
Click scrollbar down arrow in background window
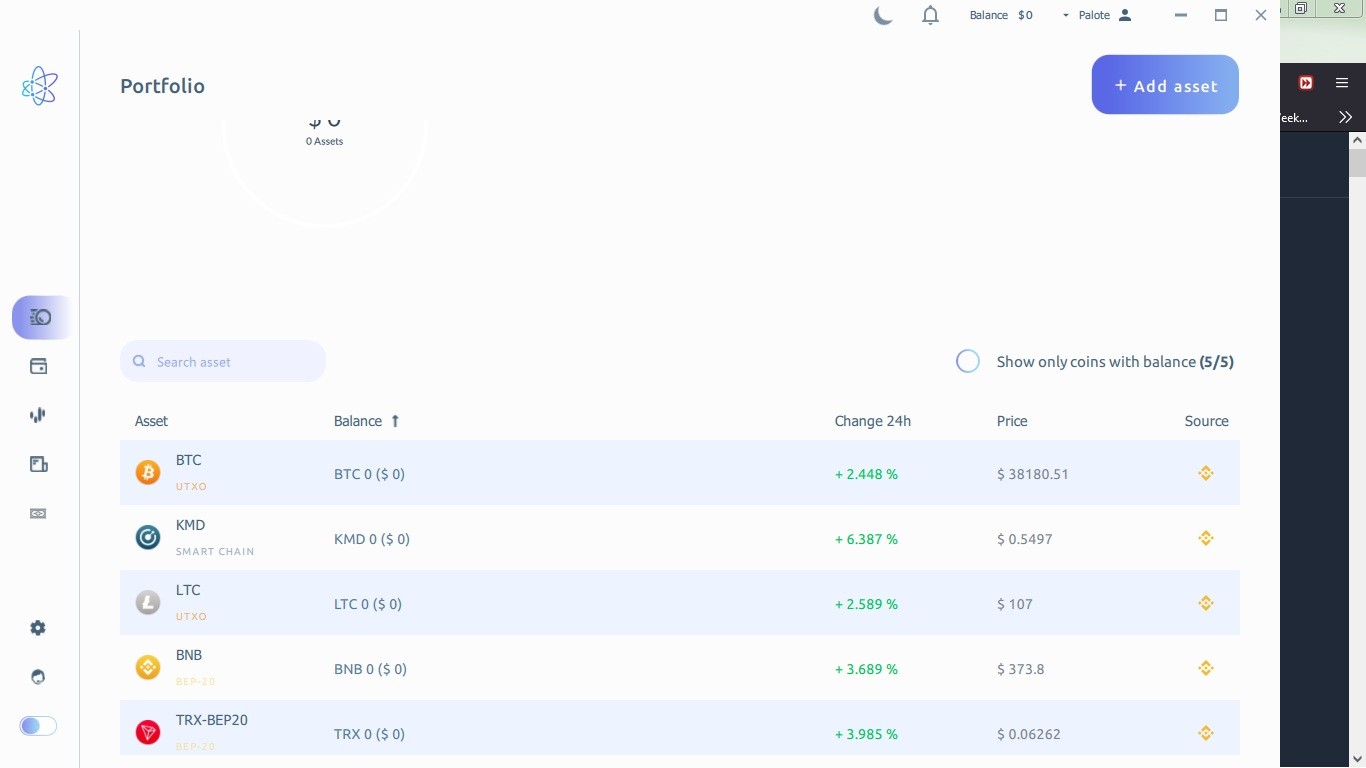tap(1357, 758)
